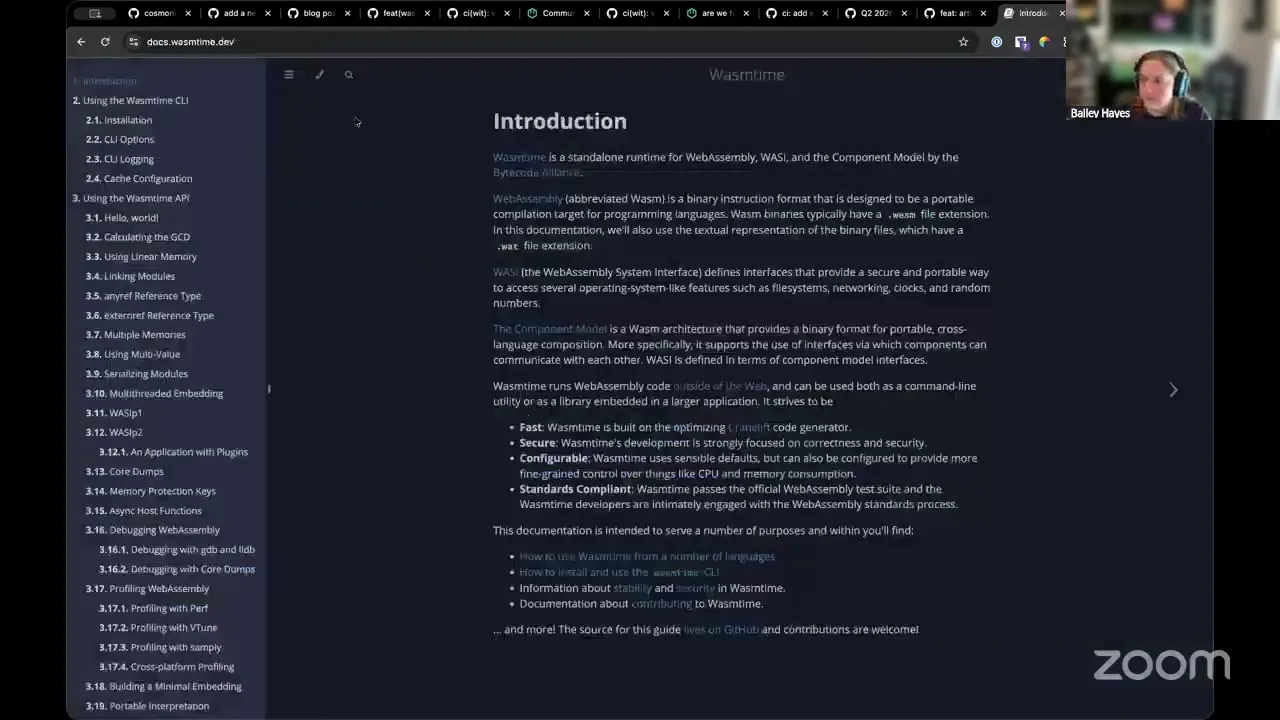Viewport: 1280px width, 720px height.
Task: Open 3.12.1 An Application with Plugins
Action: pos(174,452)
